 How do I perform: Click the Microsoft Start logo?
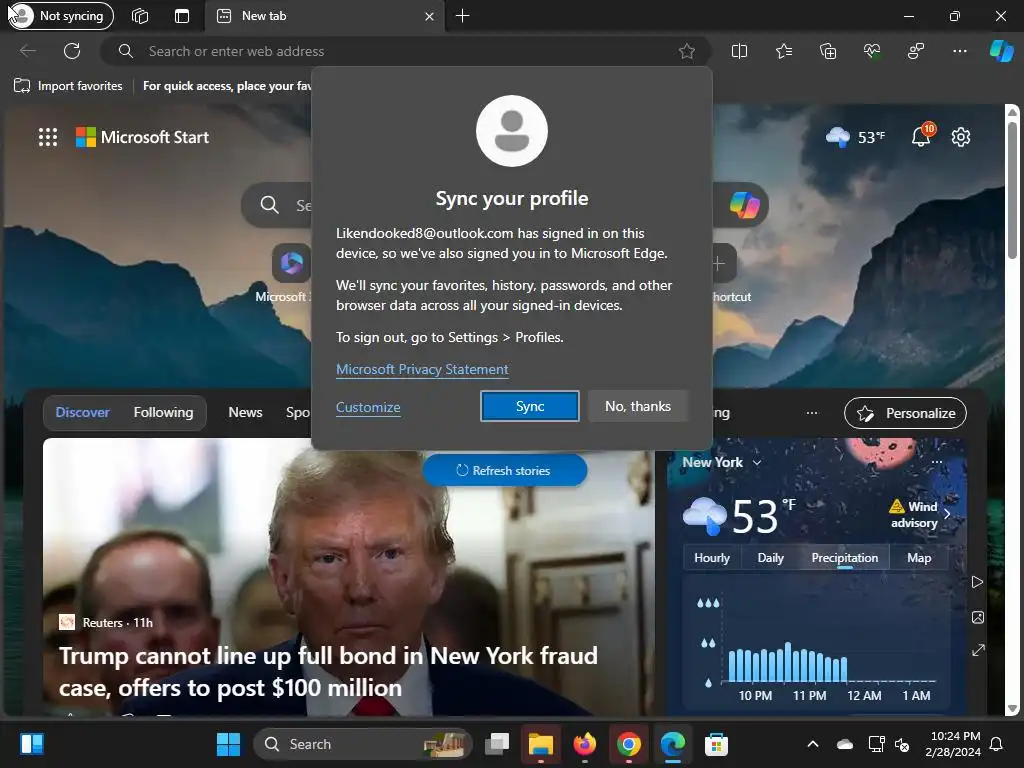142,137
